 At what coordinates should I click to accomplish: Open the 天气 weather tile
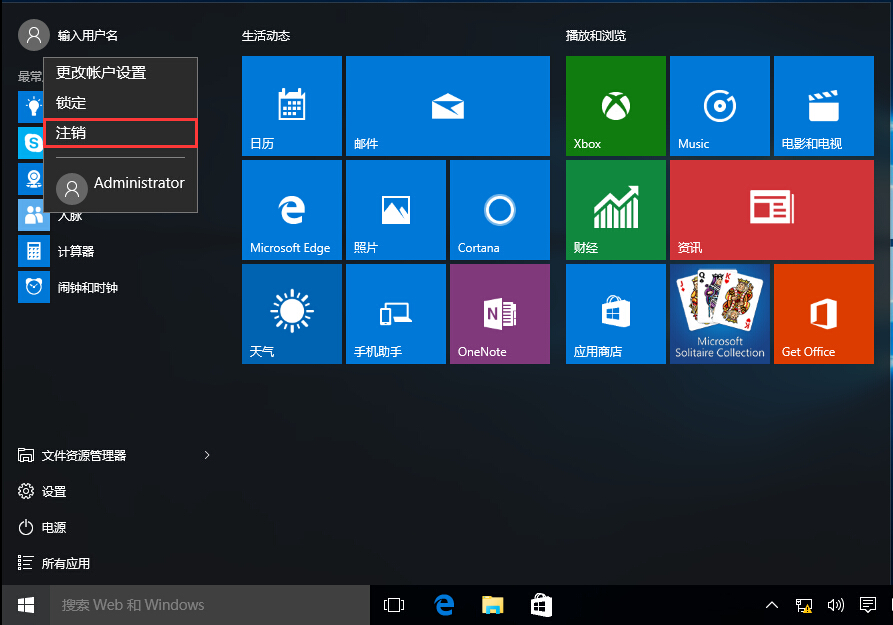click(x=291, y=314)
